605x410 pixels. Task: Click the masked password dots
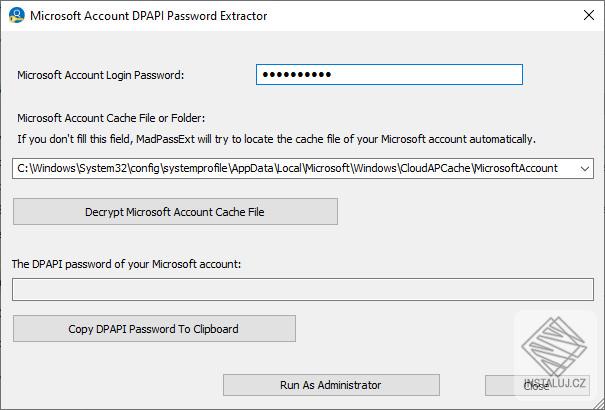[296, 75]
